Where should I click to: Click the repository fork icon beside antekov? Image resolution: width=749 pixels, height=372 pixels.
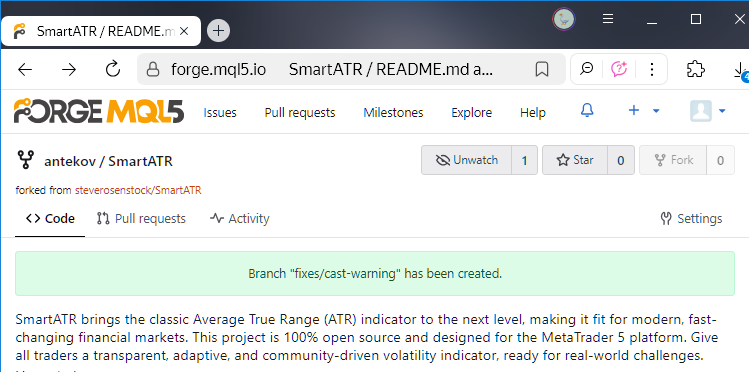(x=25, y=160)
